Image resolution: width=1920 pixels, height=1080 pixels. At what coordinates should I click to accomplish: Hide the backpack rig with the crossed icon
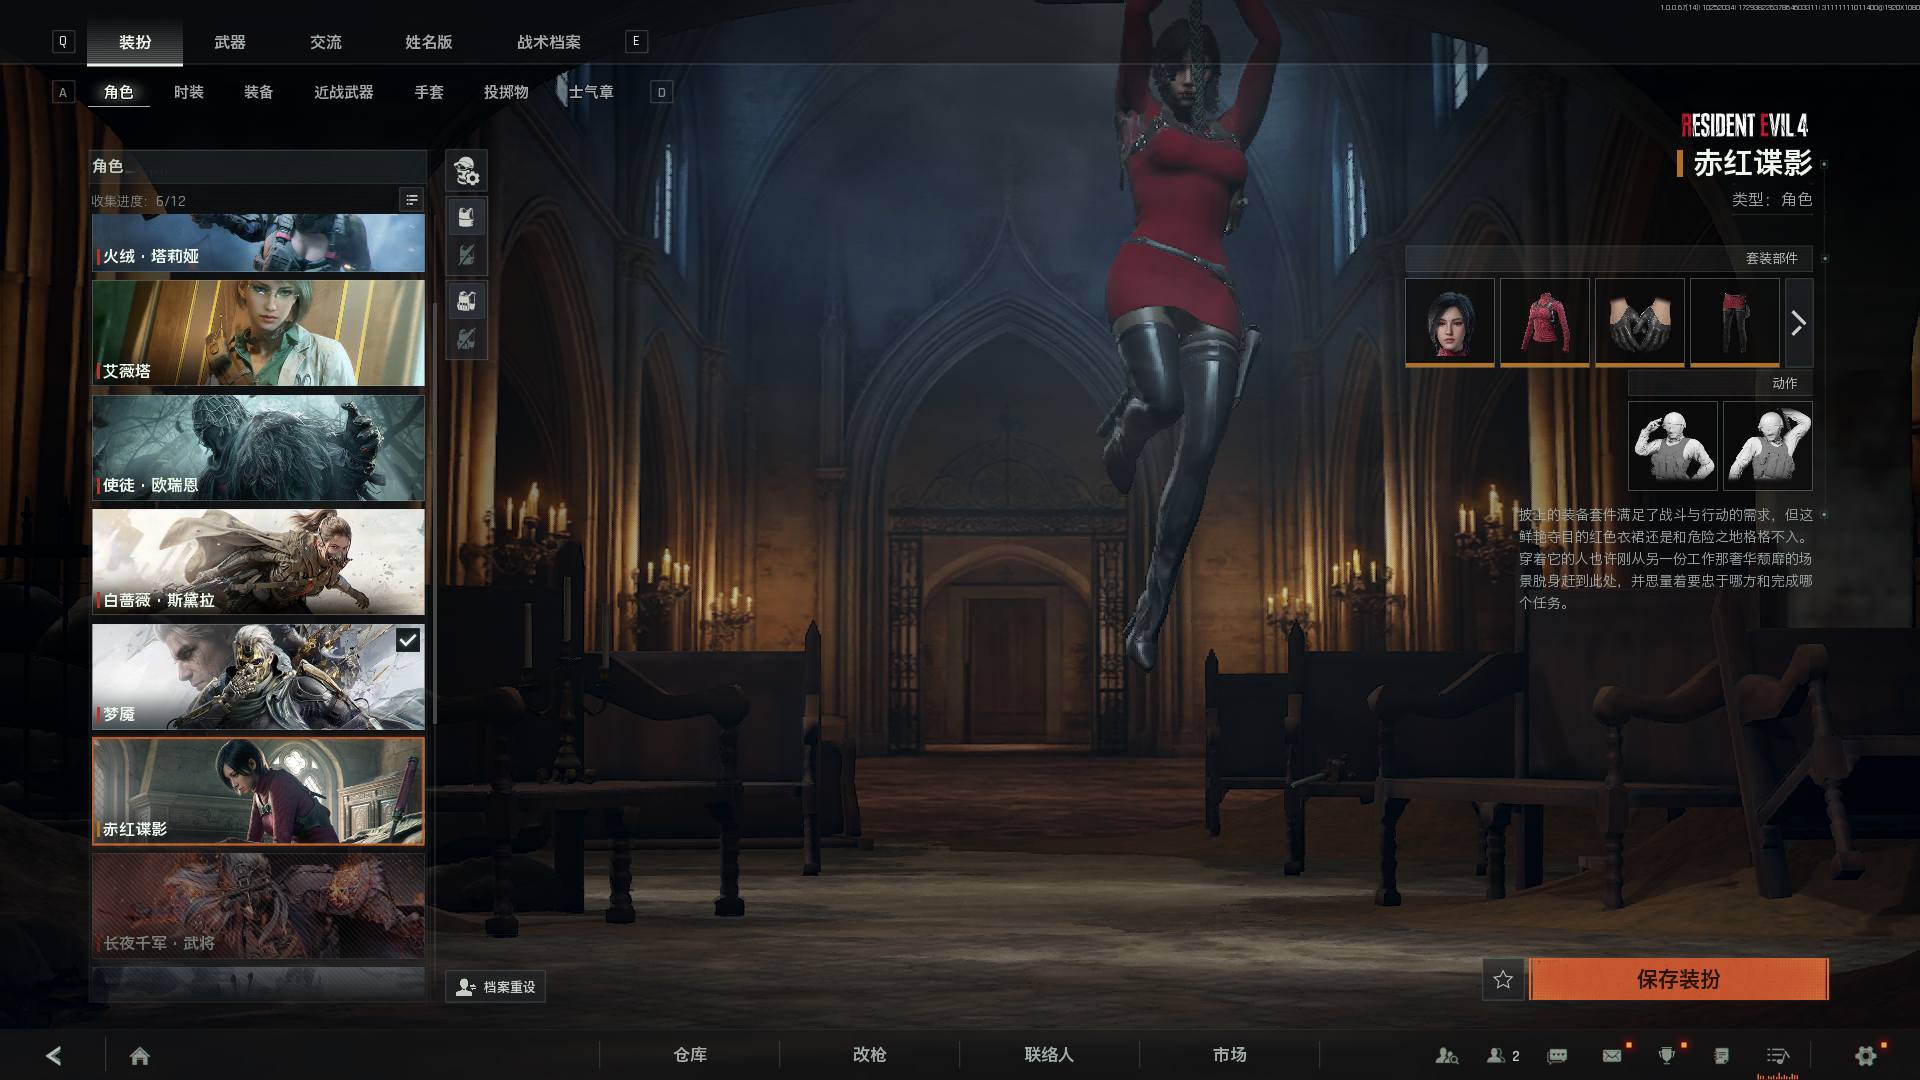[x=466, y=339]
